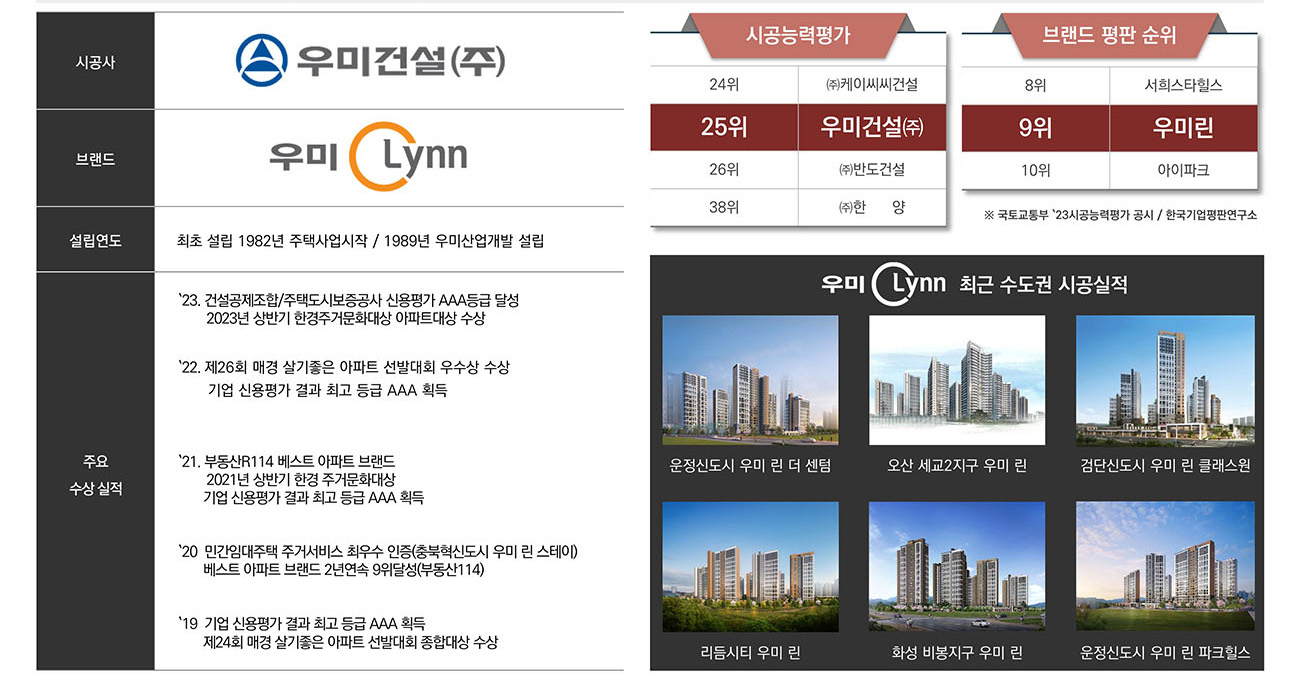Click the 2021년 상반기 한경 주거문화대상 line
Viewport: 1300px width, 676px height.
[x=301, y=479]
